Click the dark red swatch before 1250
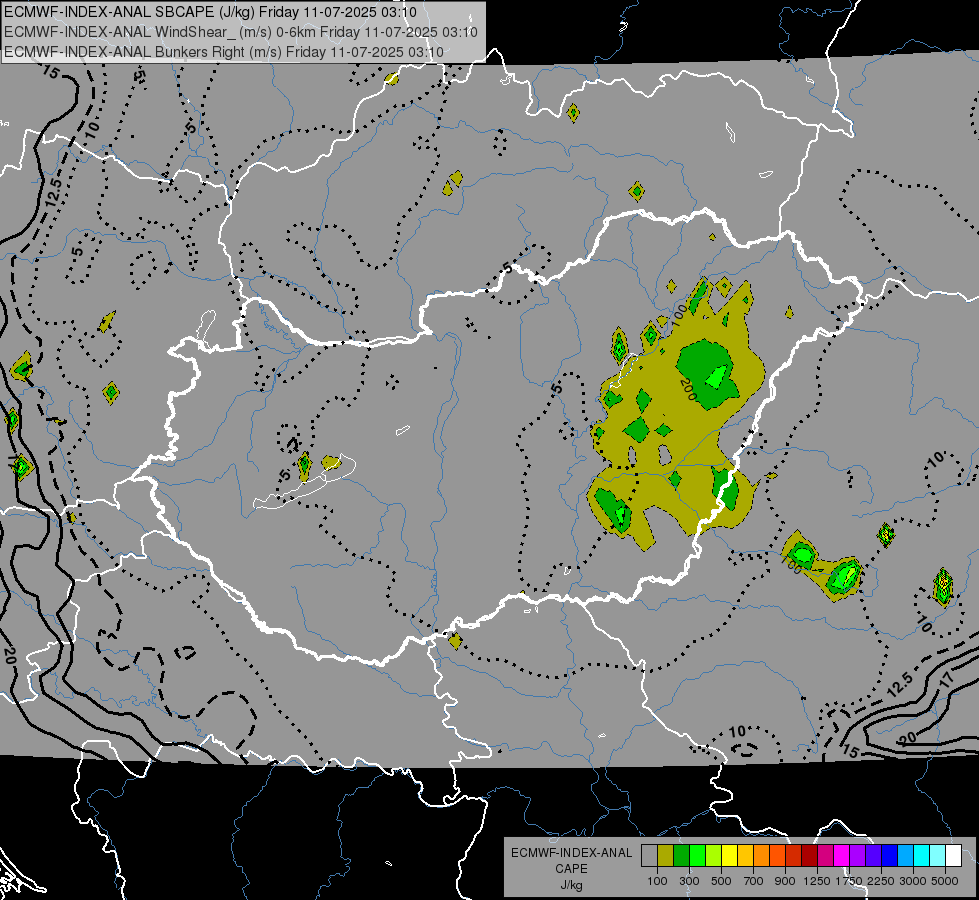This screenshot has height=900, width=979. tap(809, 855)
